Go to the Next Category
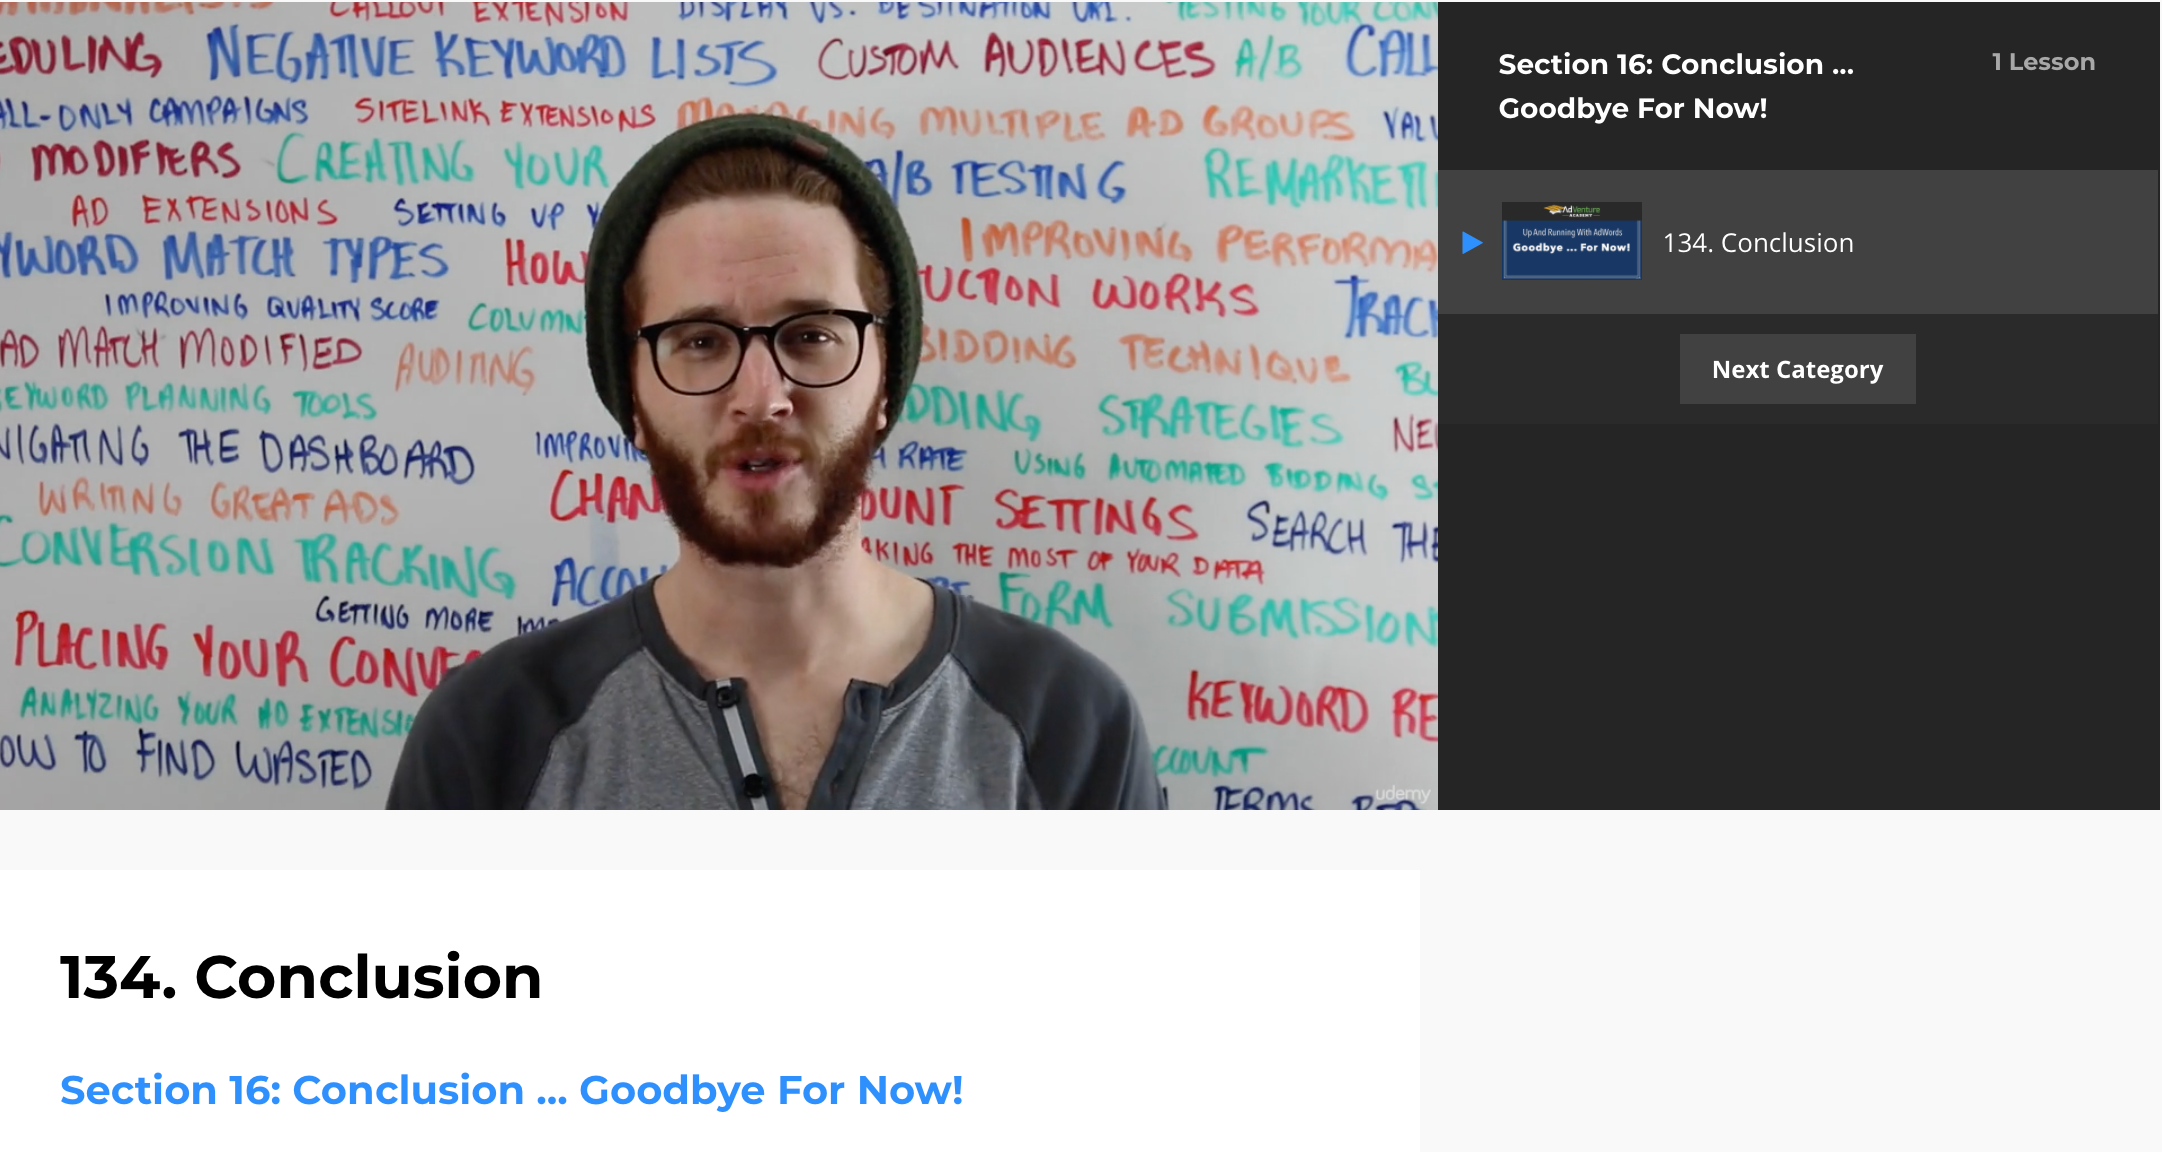The height and width of the screenshot is (1152, 2162). pyautogui.click(x=1797, y=369)
